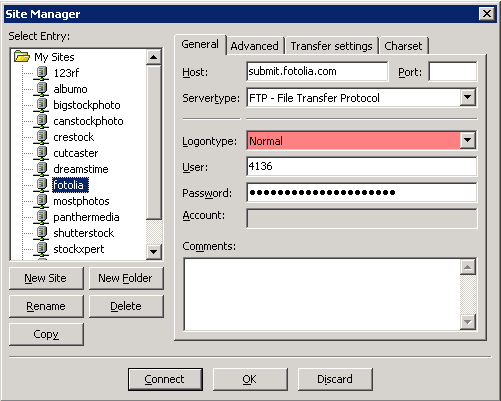501x401 pixels.
Task: Click the server icon beside mostphotos
Action: [x=41, y=201]
